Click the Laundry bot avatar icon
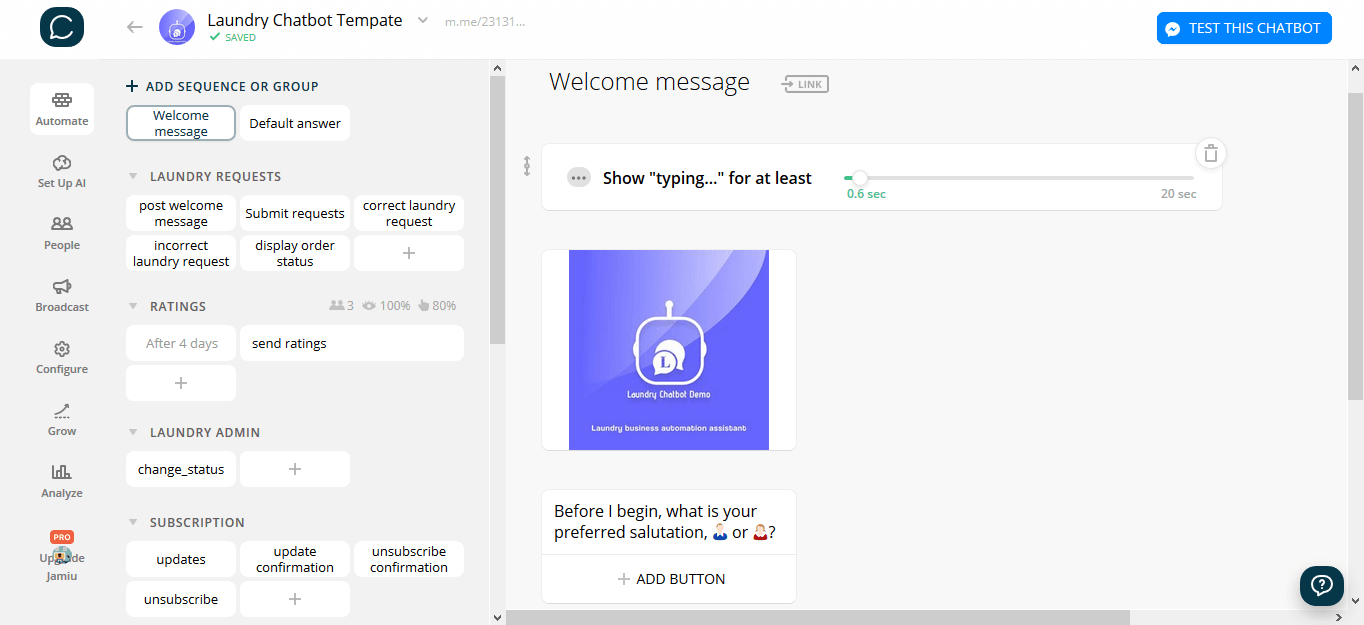Screen dimensions: 1364x625 [177, 27]
